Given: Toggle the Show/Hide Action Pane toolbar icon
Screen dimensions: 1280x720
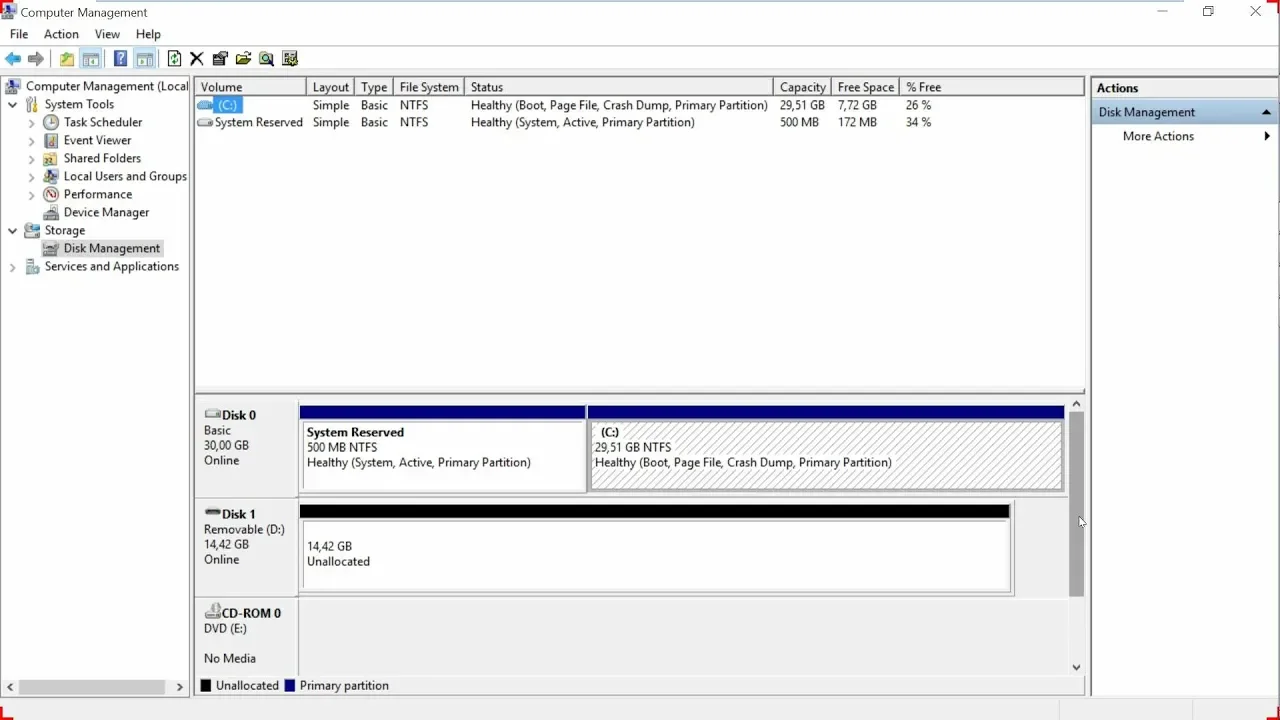Looking at the screenshot, I should click(x=145, y=59).
